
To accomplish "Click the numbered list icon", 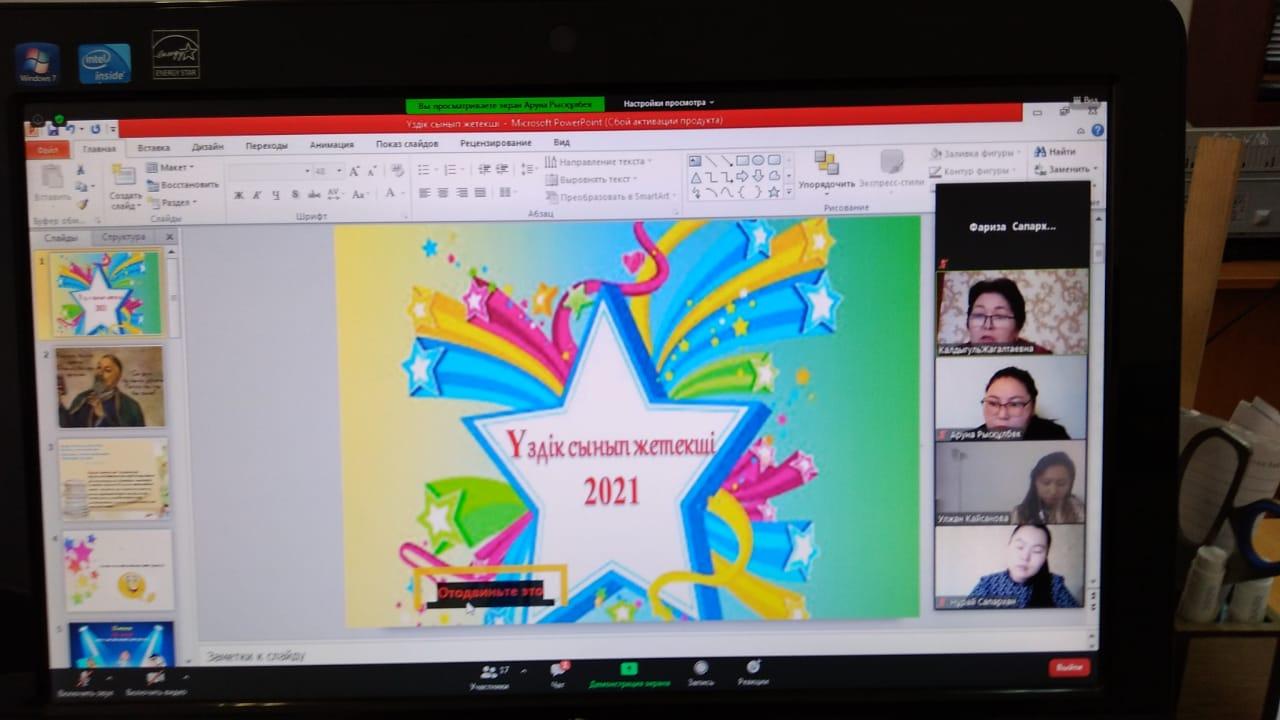I will 452,169.
